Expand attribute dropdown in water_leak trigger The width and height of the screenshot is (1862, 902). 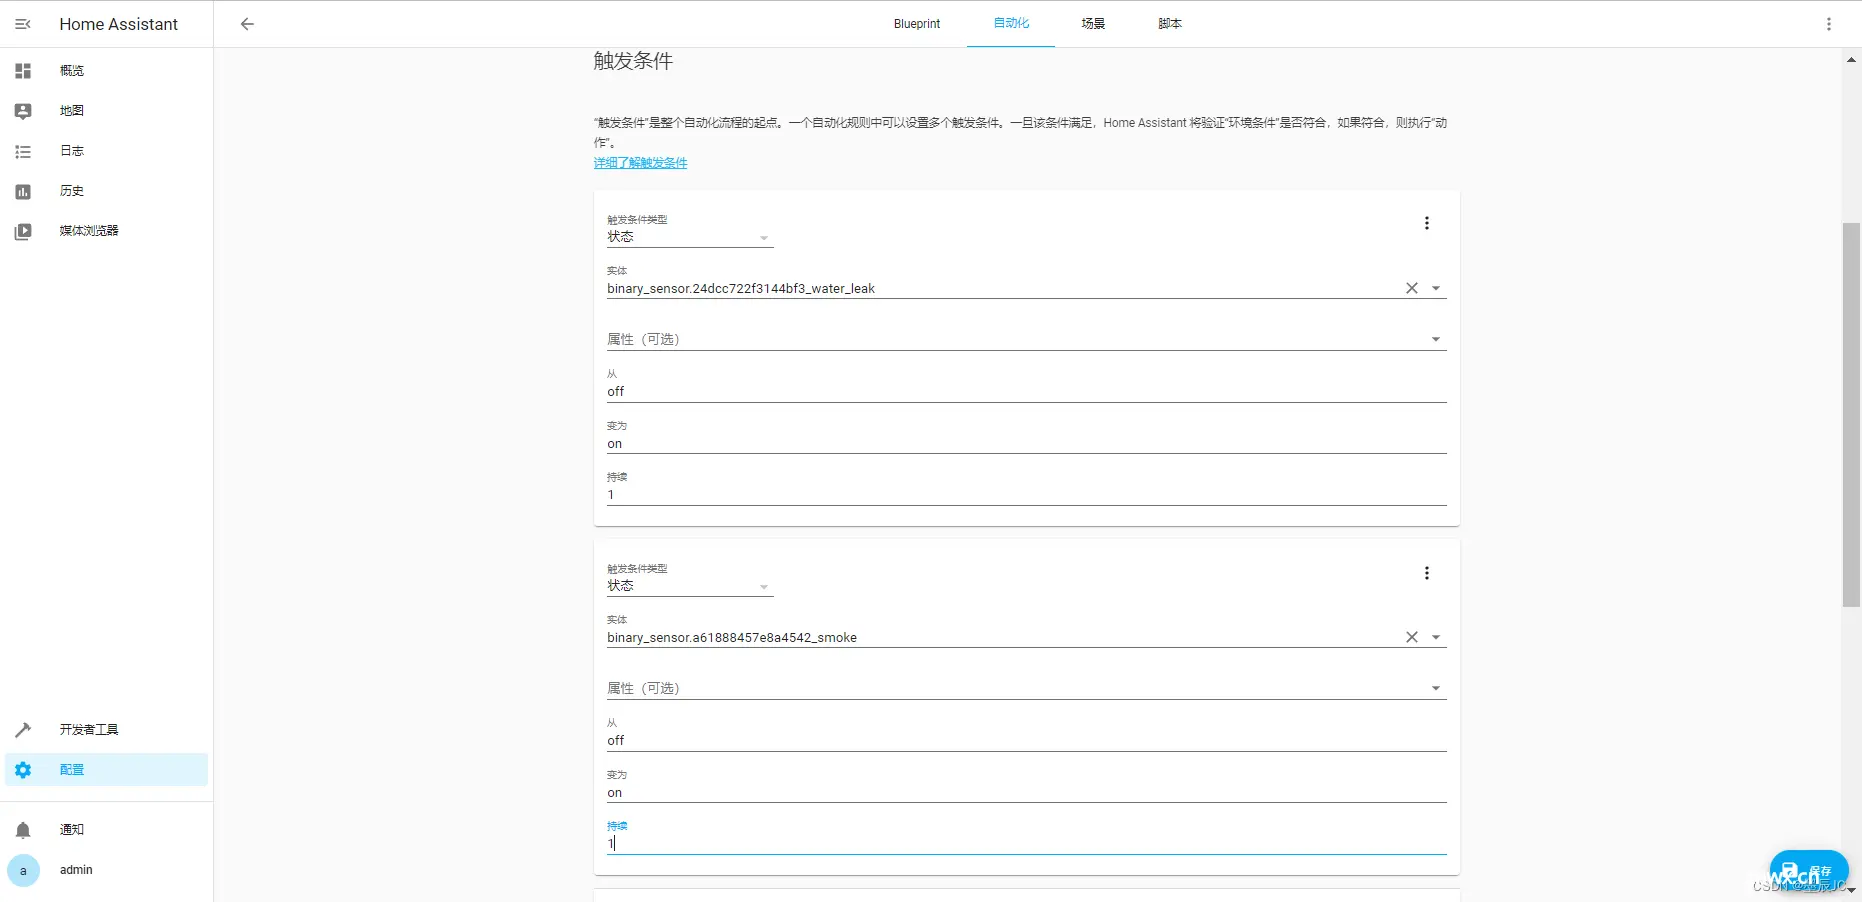[1436, 339]
